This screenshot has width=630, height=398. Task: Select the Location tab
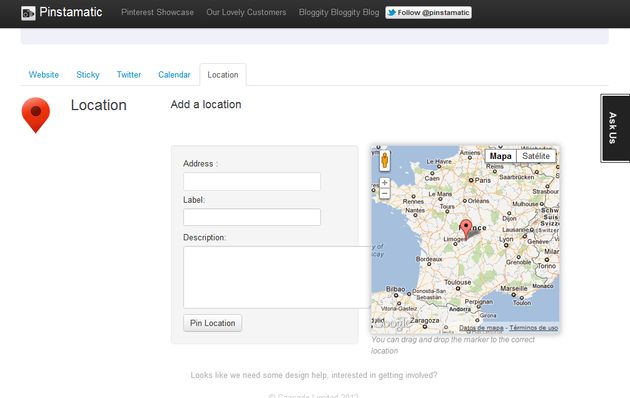[x=223, y=75]
